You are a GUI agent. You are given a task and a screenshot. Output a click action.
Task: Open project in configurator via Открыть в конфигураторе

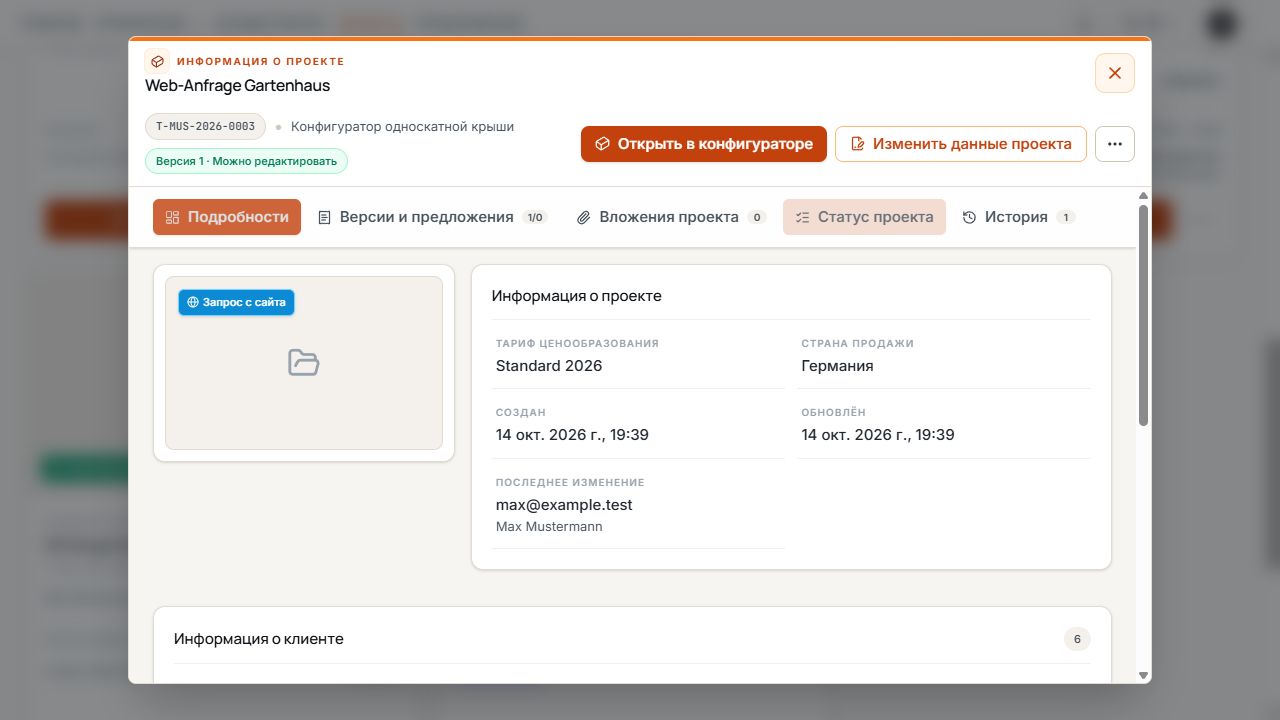pos(704,144)
